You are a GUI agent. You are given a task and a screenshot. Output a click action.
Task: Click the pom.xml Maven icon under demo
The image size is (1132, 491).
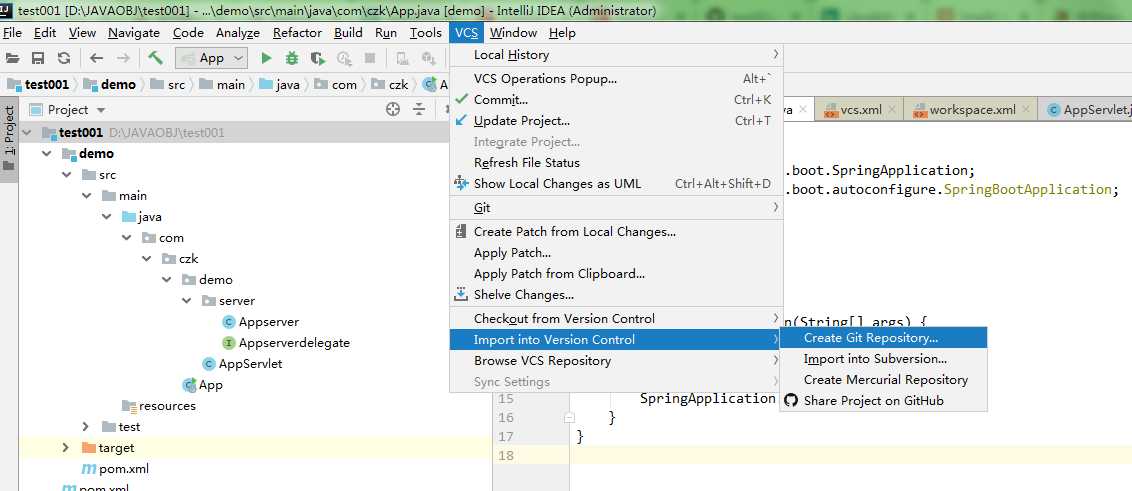(89, 469)
